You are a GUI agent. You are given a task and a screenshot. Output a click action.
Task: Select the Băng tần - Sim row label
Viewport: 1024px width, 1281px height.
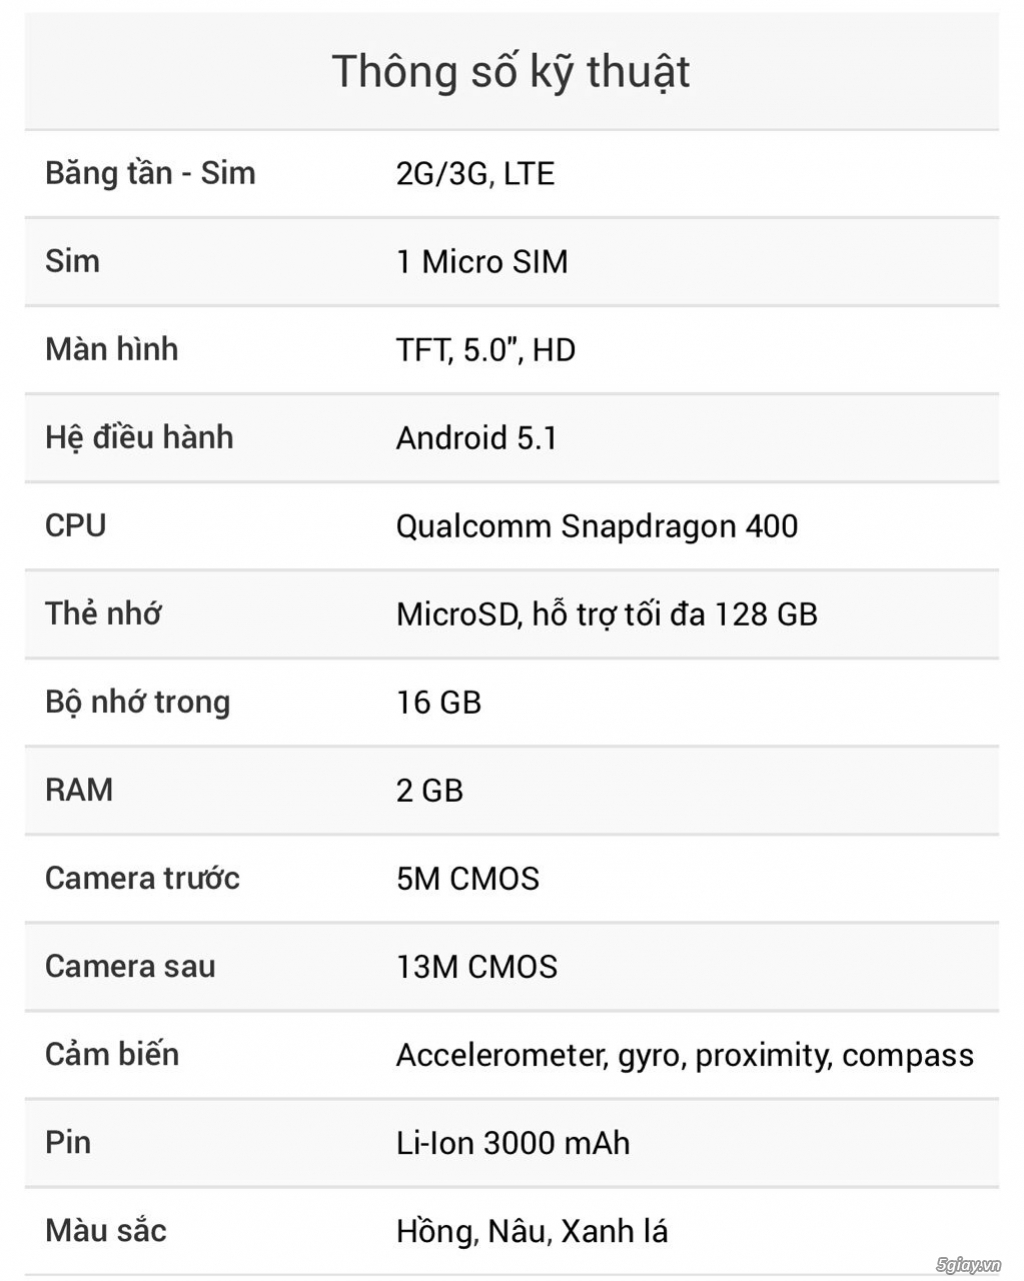coord(150,173)
